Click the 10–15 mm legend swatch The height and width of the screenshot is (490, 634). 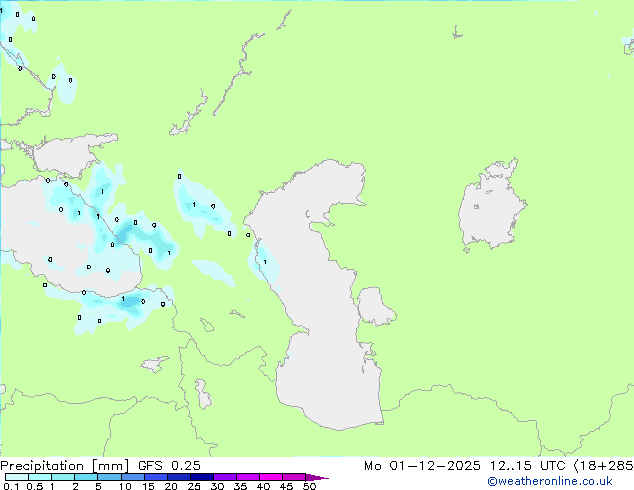(133, 477)
